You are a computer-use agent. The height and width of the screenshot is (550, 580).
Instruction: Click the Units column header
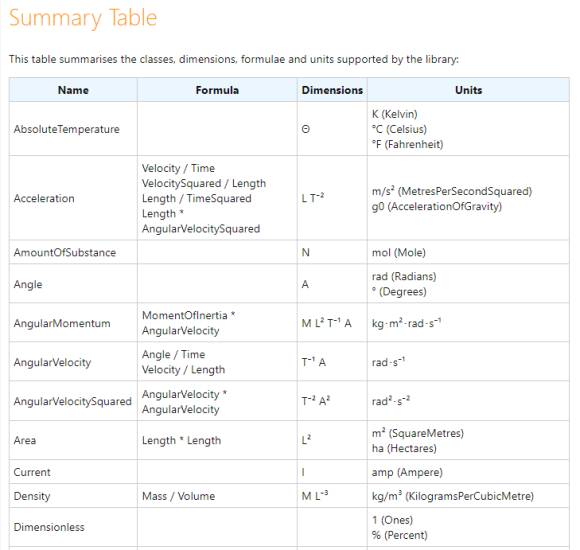(468, 90)
